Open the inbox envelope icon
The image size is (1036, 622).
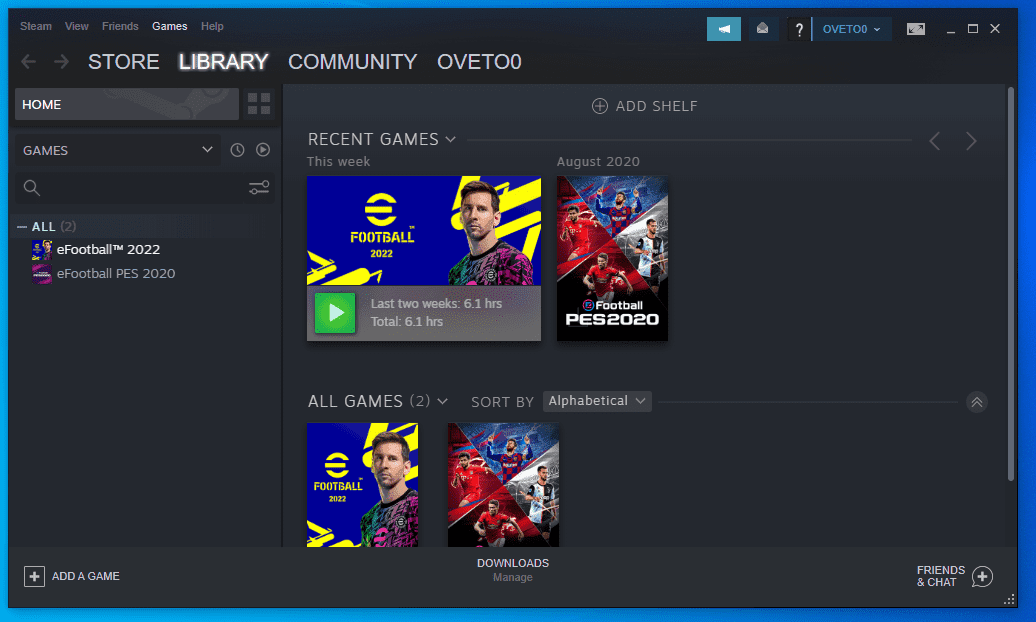coord(762,29)
